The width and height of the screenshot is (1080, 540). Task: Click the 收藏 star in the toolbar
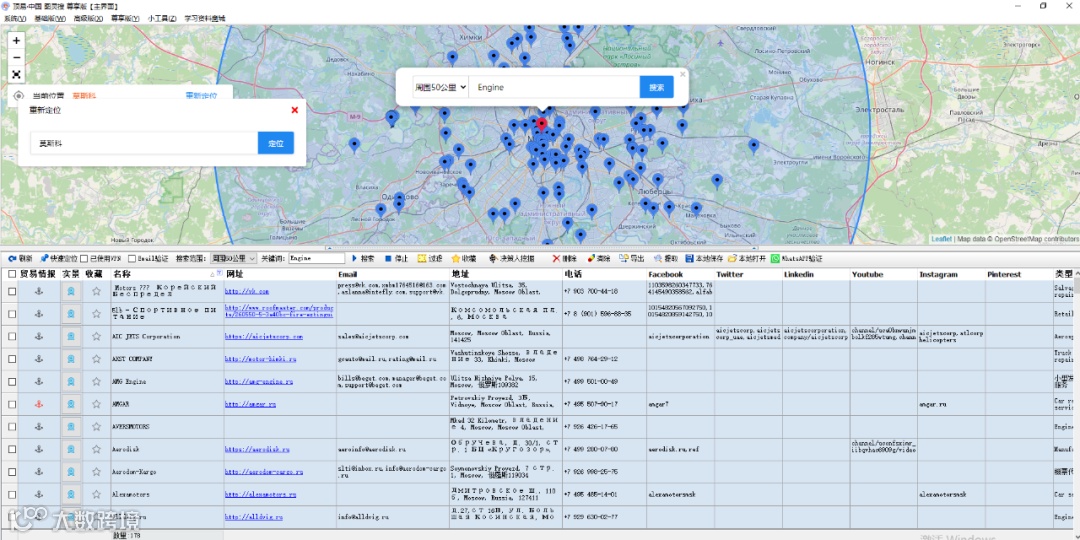(455, 258)
